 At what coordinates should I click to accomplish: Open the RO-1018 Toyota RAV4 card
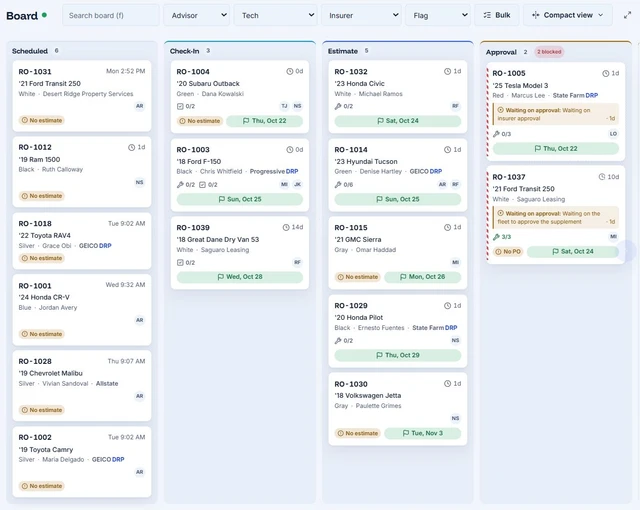[82, 241]
